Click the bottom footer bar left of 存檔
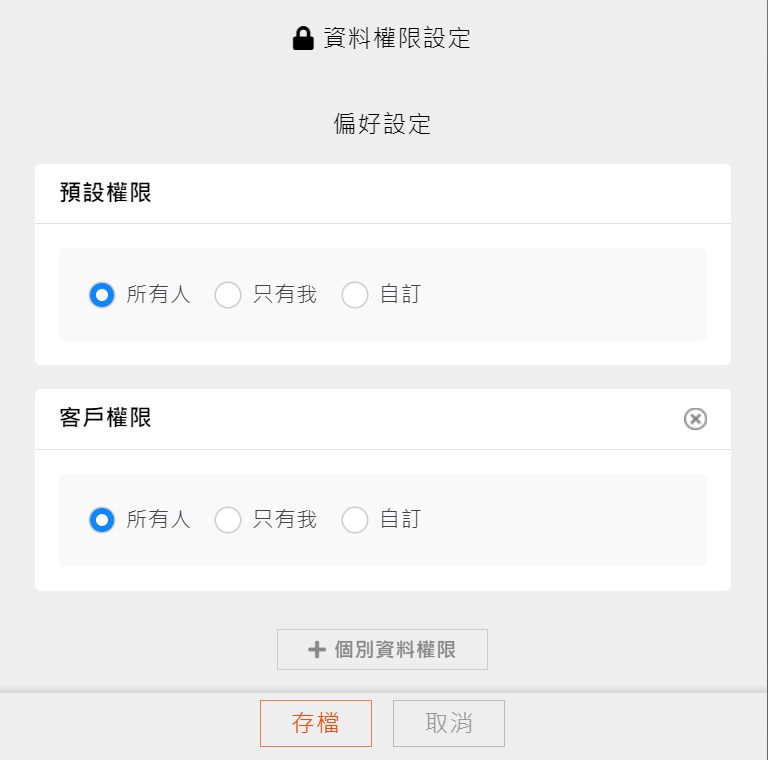 click(x=130, y=724)
